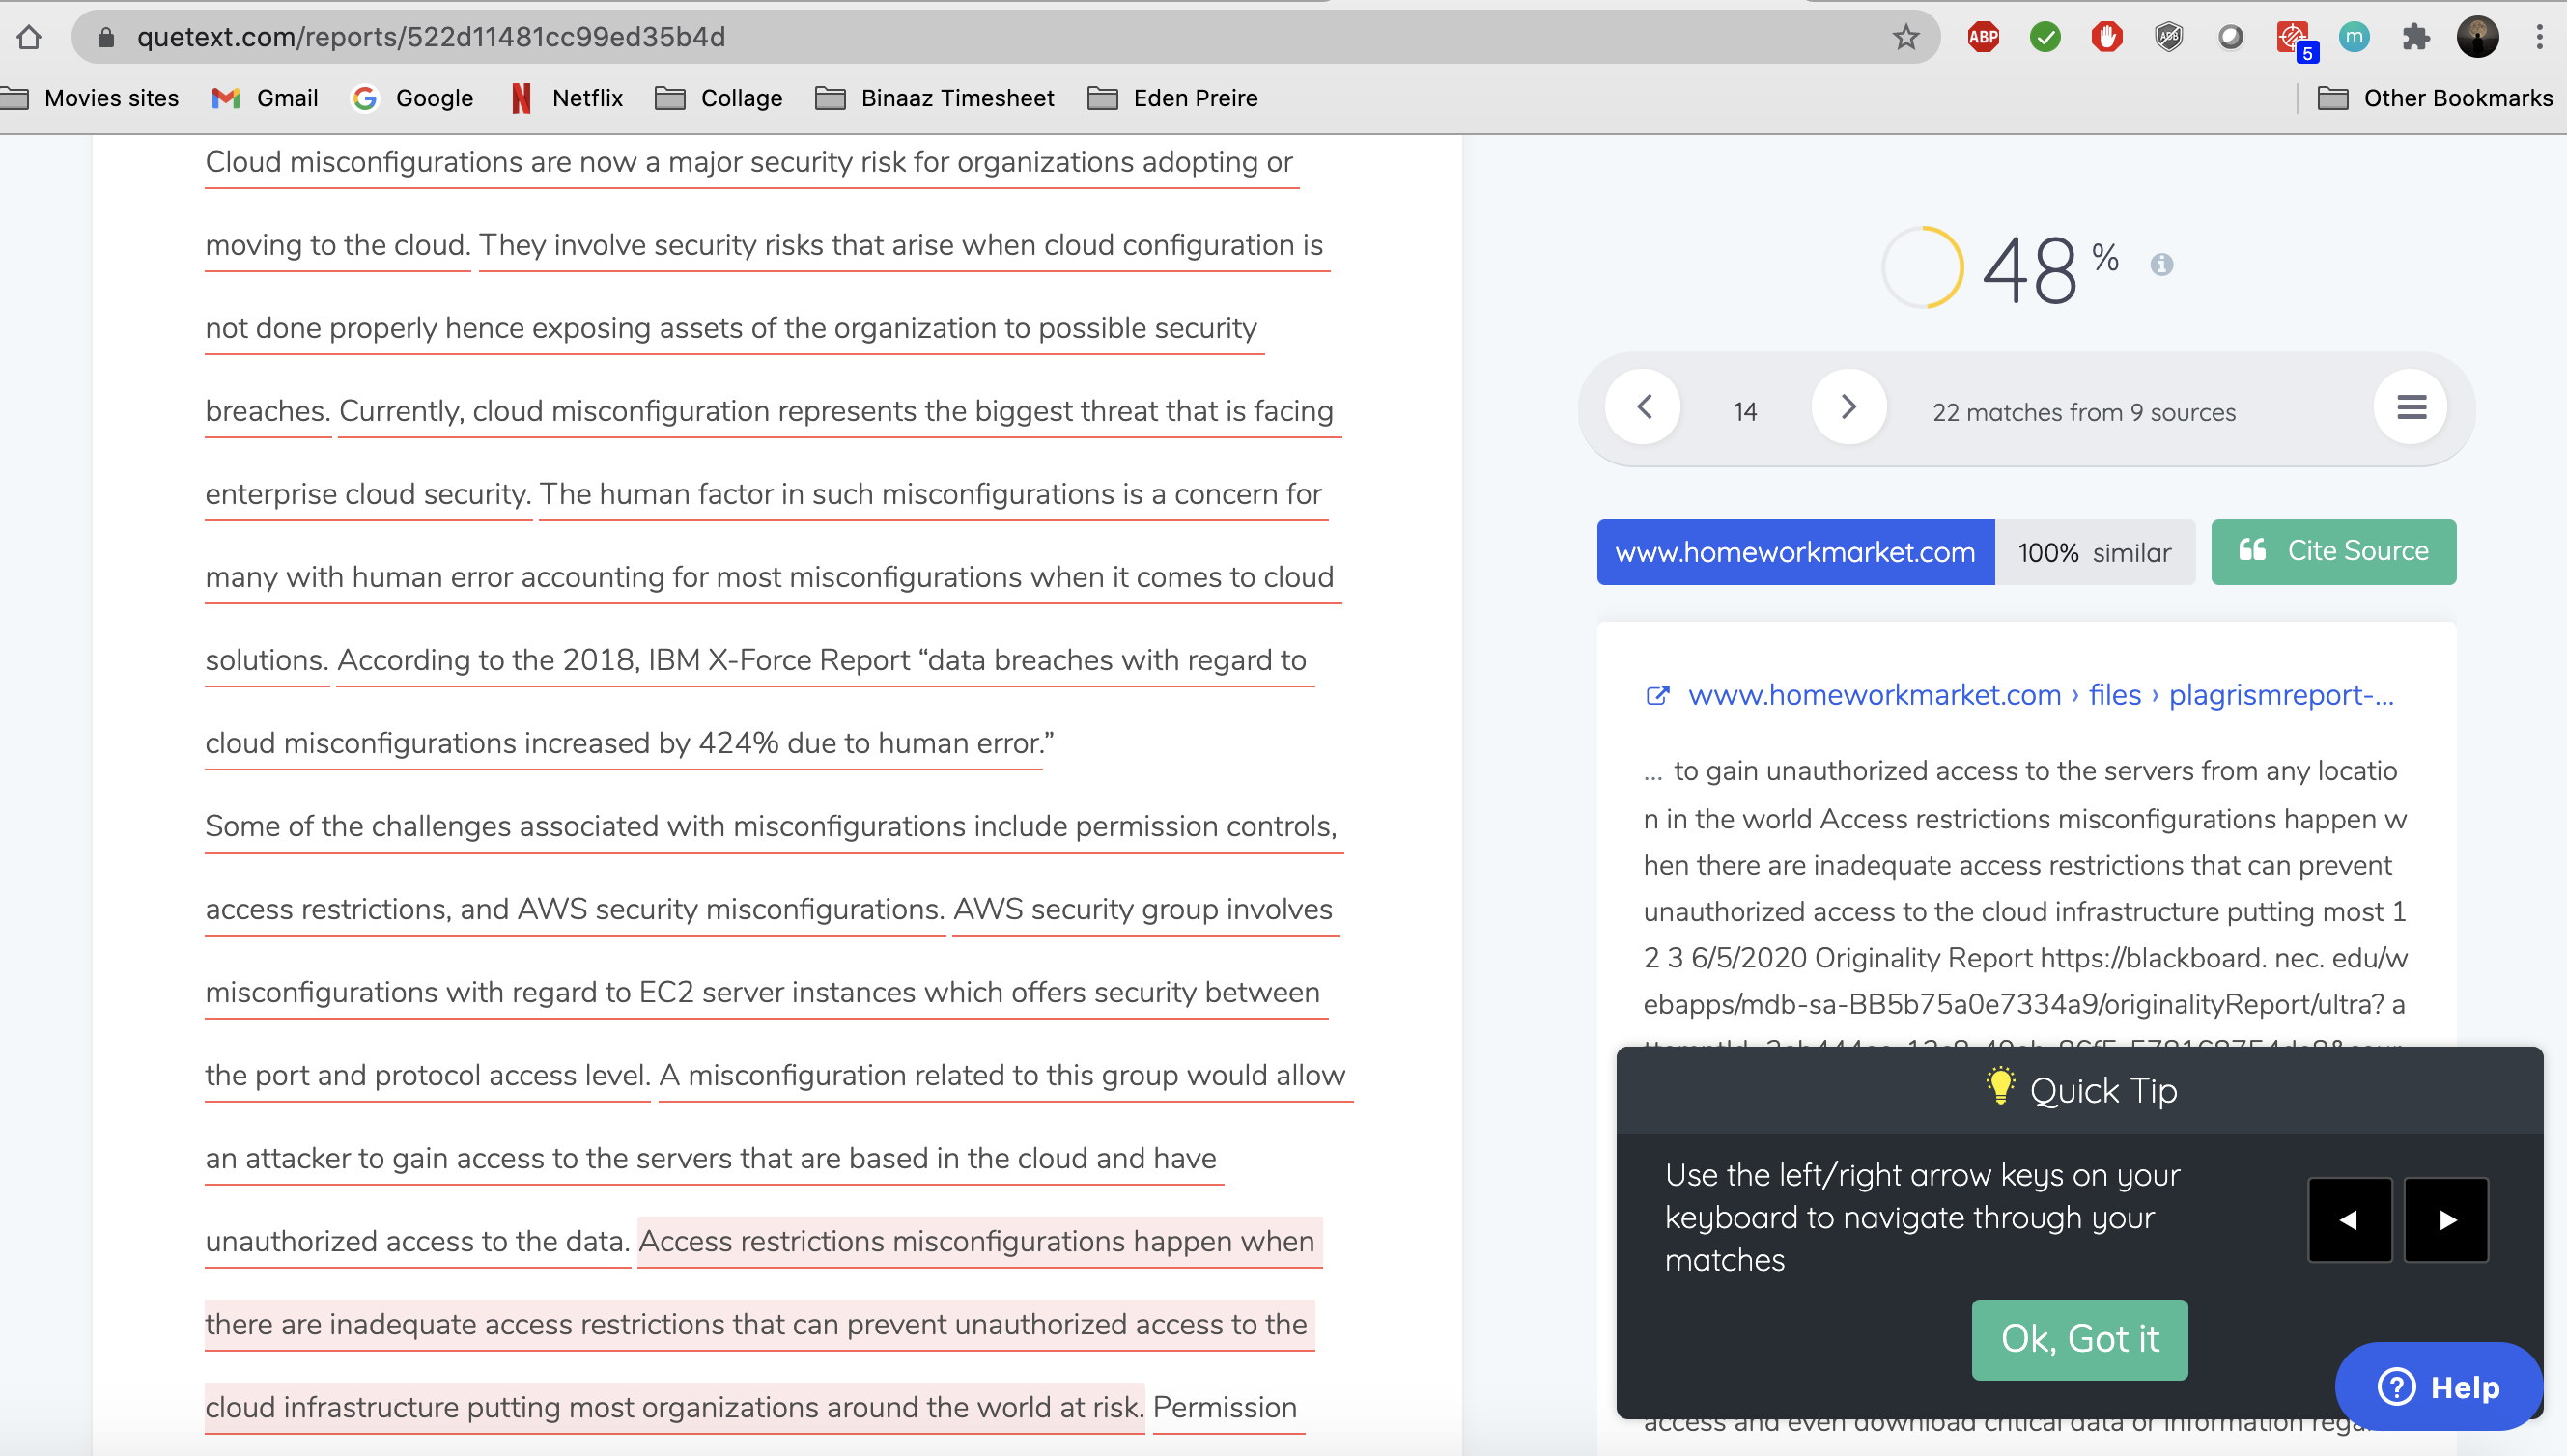This screenshot has height=1456, width=2567.
Task: Open the AdBlock Plus extension
Action: point(1983,37)
